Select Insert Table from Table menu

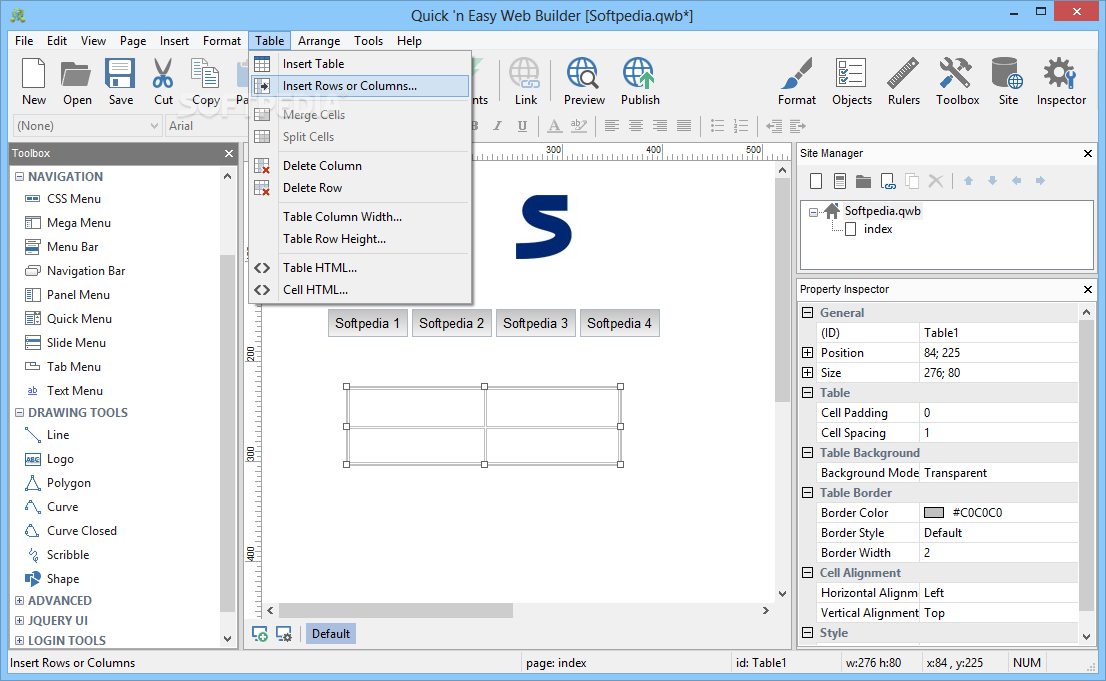[360, 64]
